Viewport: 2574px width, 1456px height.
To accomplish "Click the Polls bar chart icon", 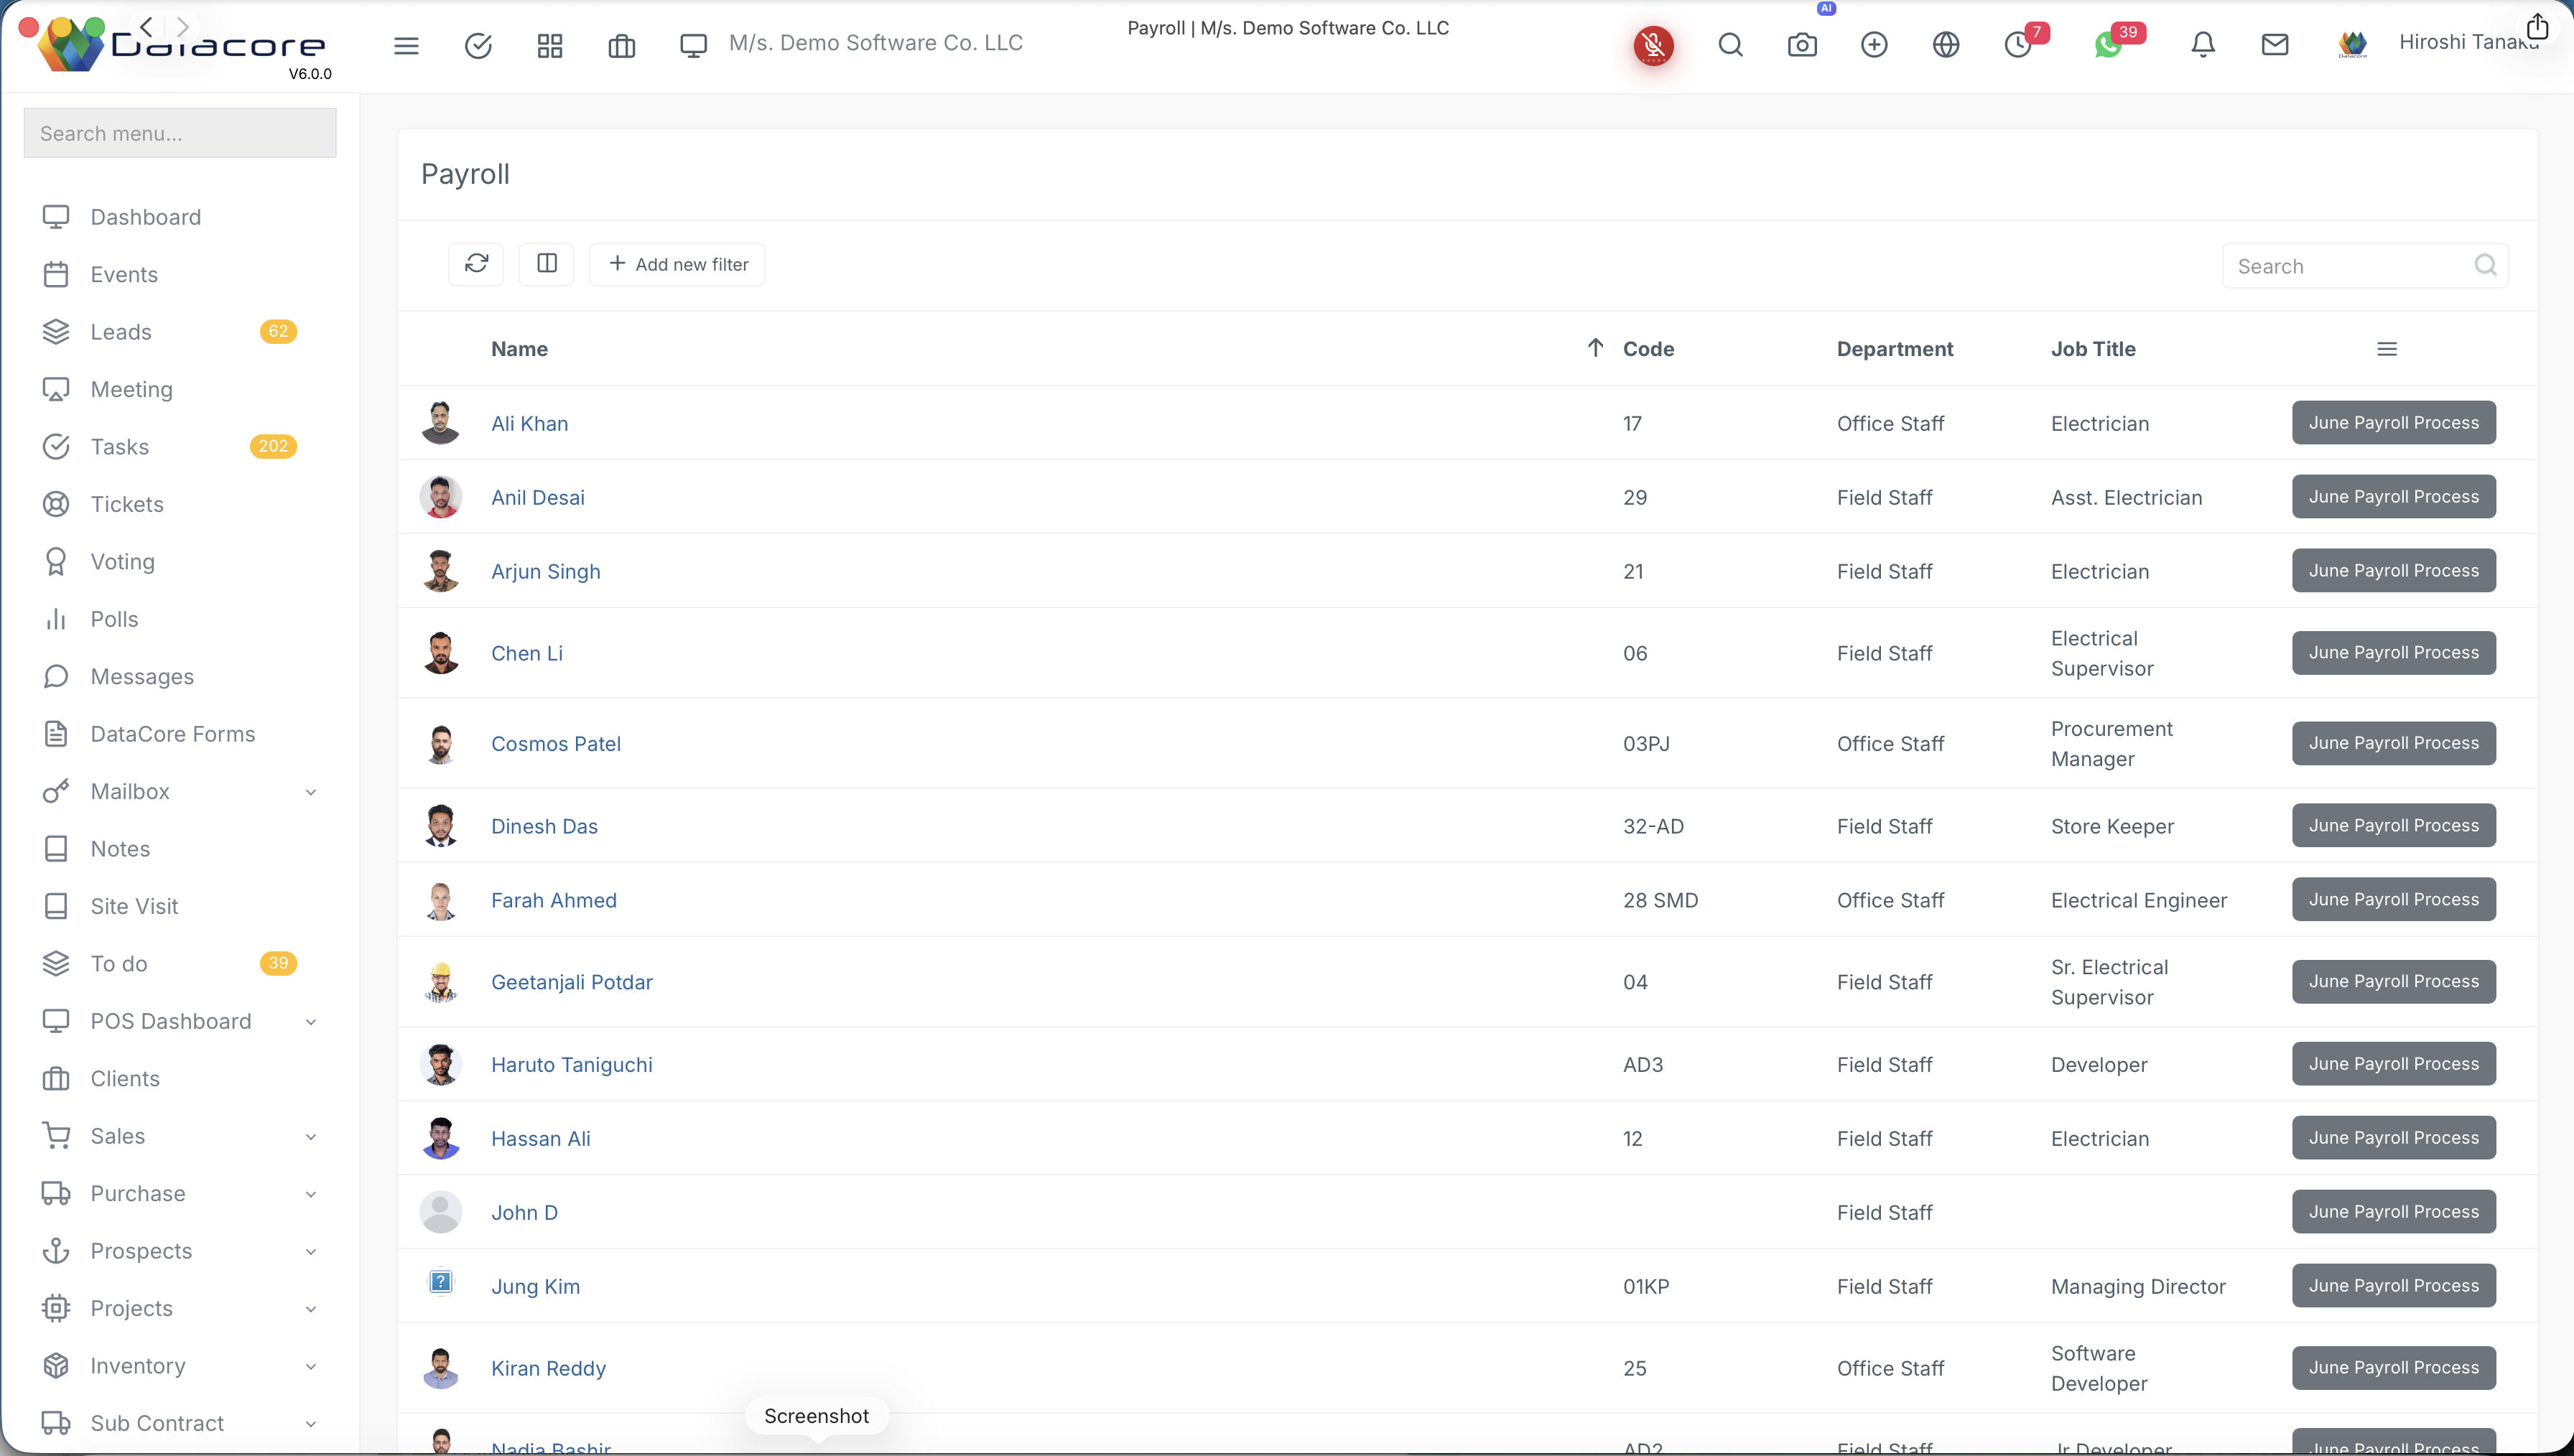I will [x=56, y=619].
